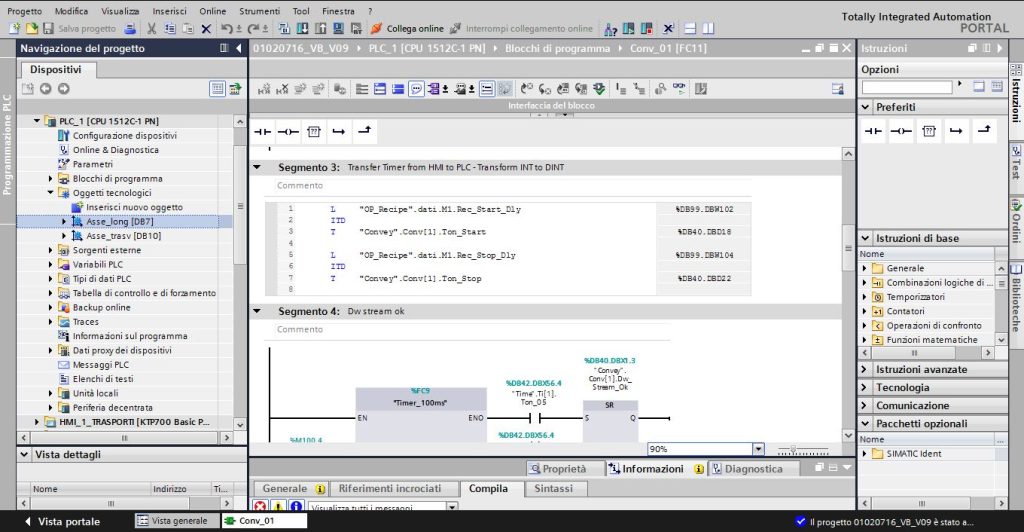Click the information filter icon in Compila tab
Screen dimensions: 1024x532
[x=296, y=506]
